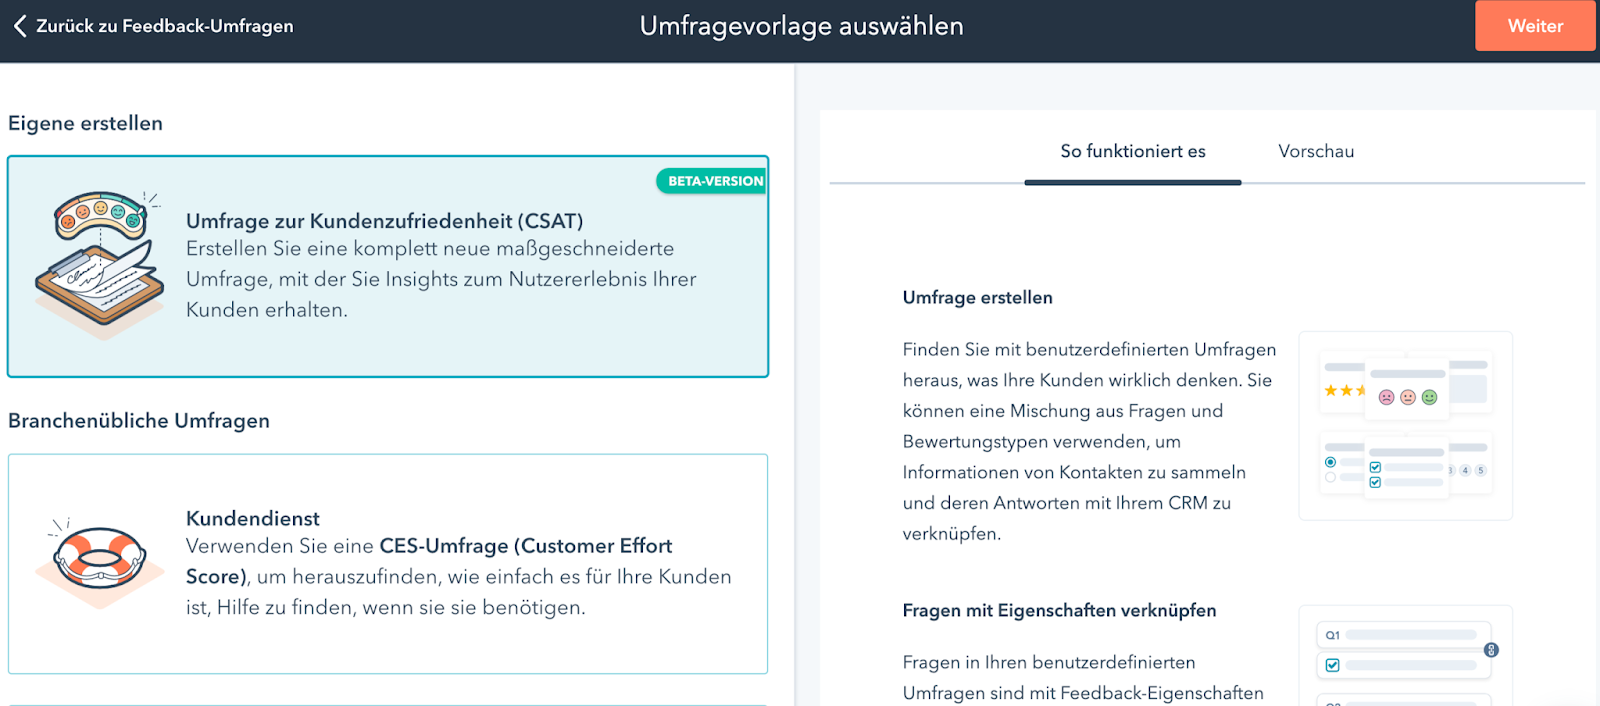Open the So funktioniert es tab
Screen dimensions: 1600x706
1132,152
